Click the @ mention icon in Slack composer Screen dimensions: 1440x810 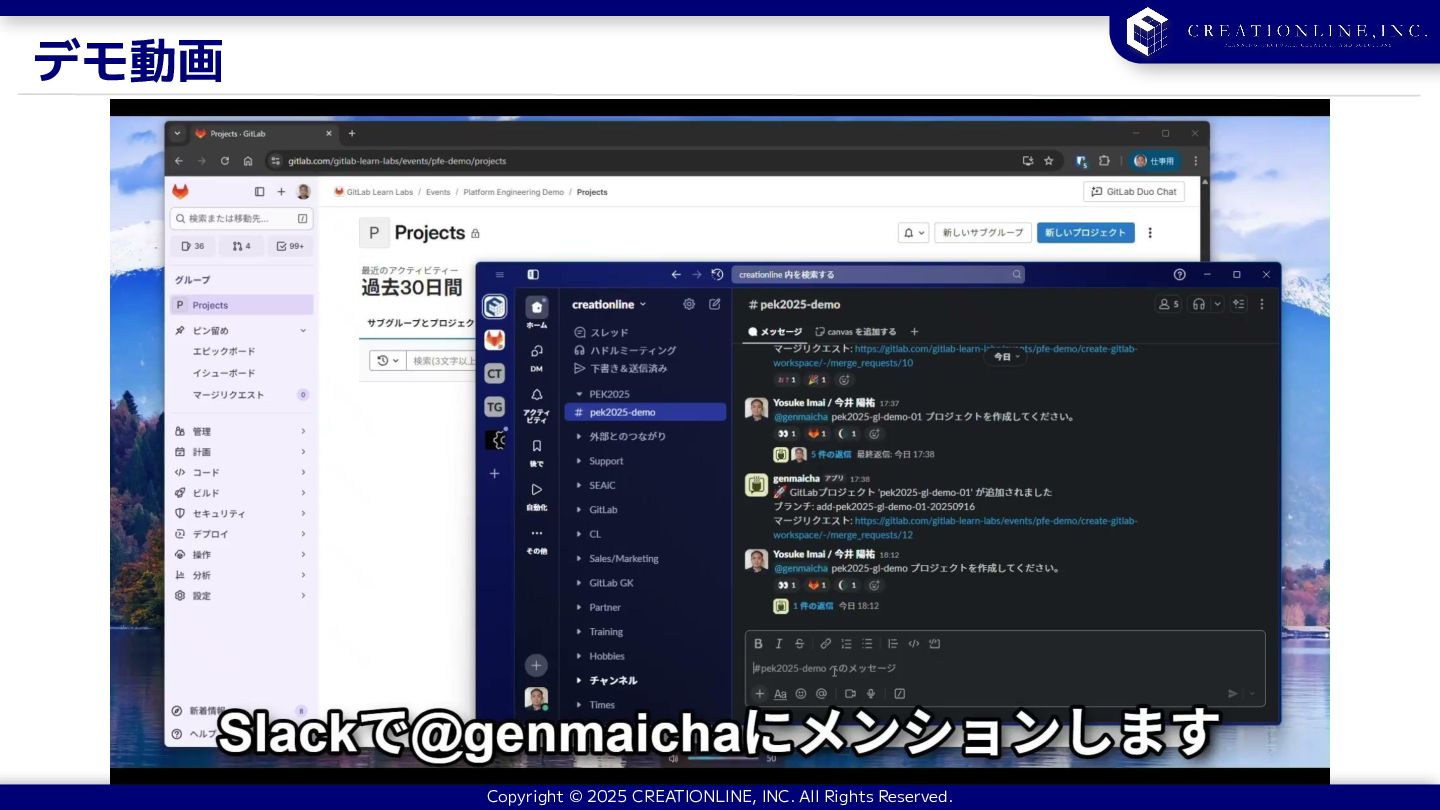[x=822, y=693]
